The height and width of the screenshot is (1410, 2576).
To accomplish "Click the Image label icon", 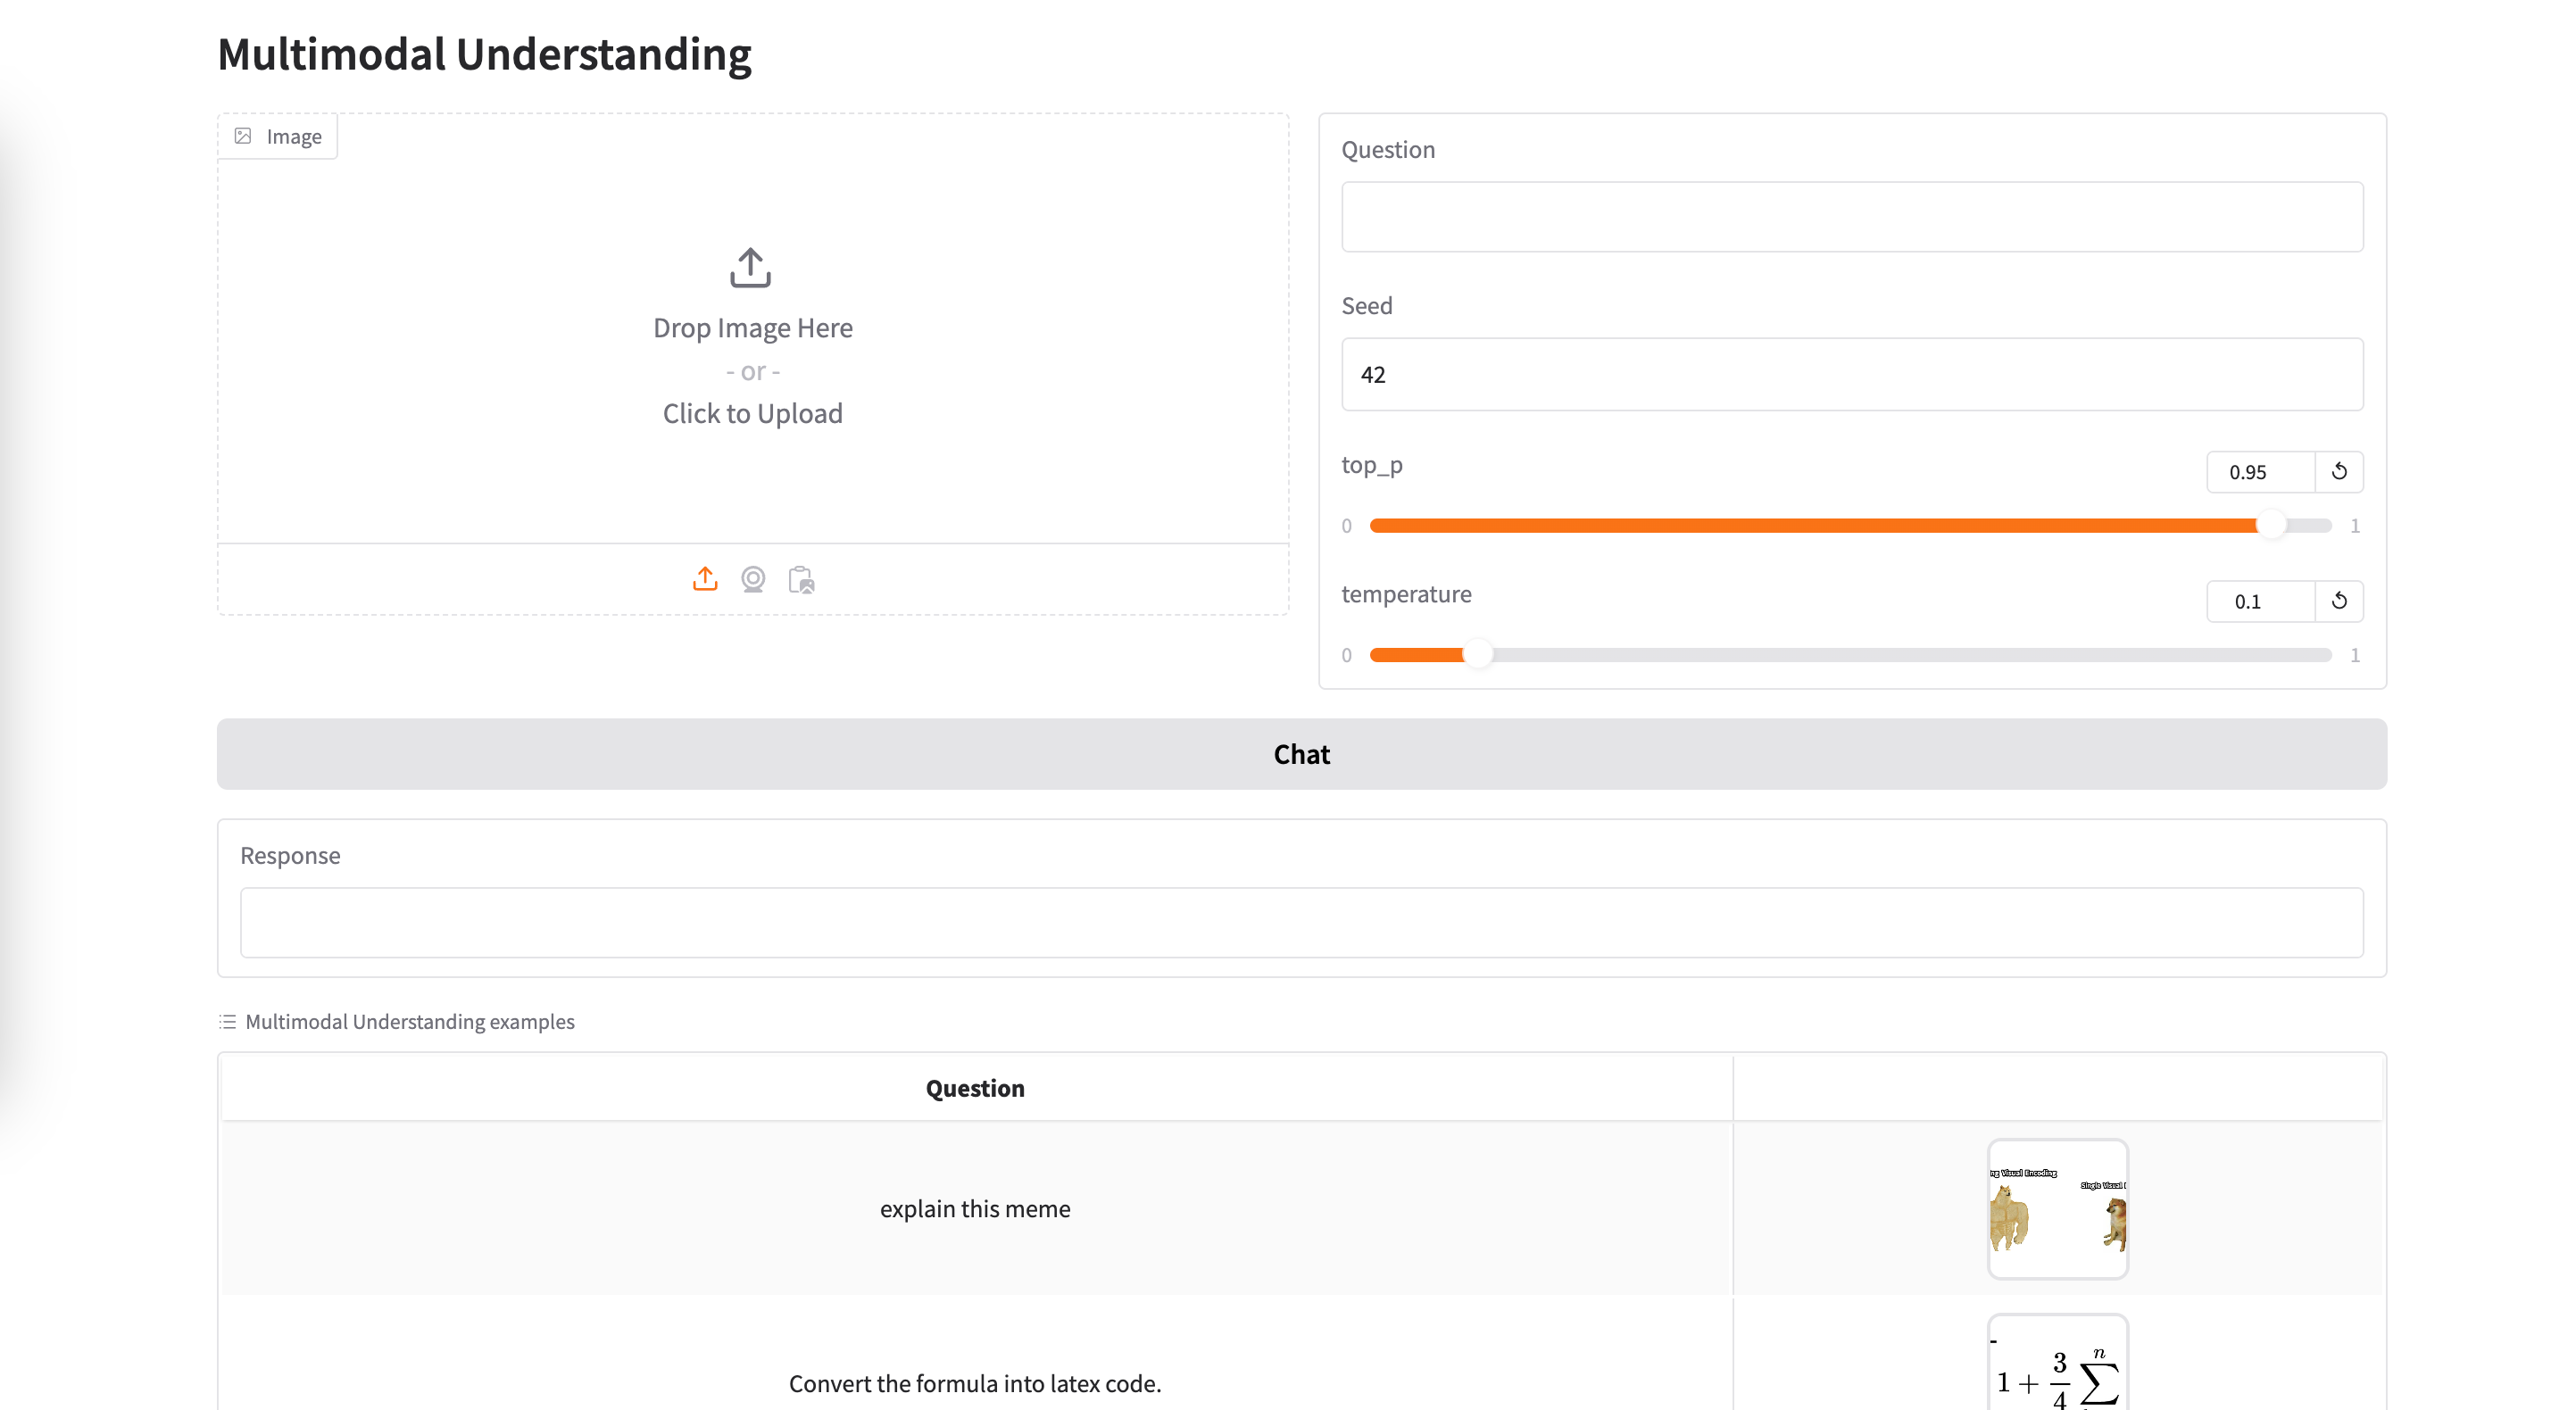I will (x=243, y=136).
